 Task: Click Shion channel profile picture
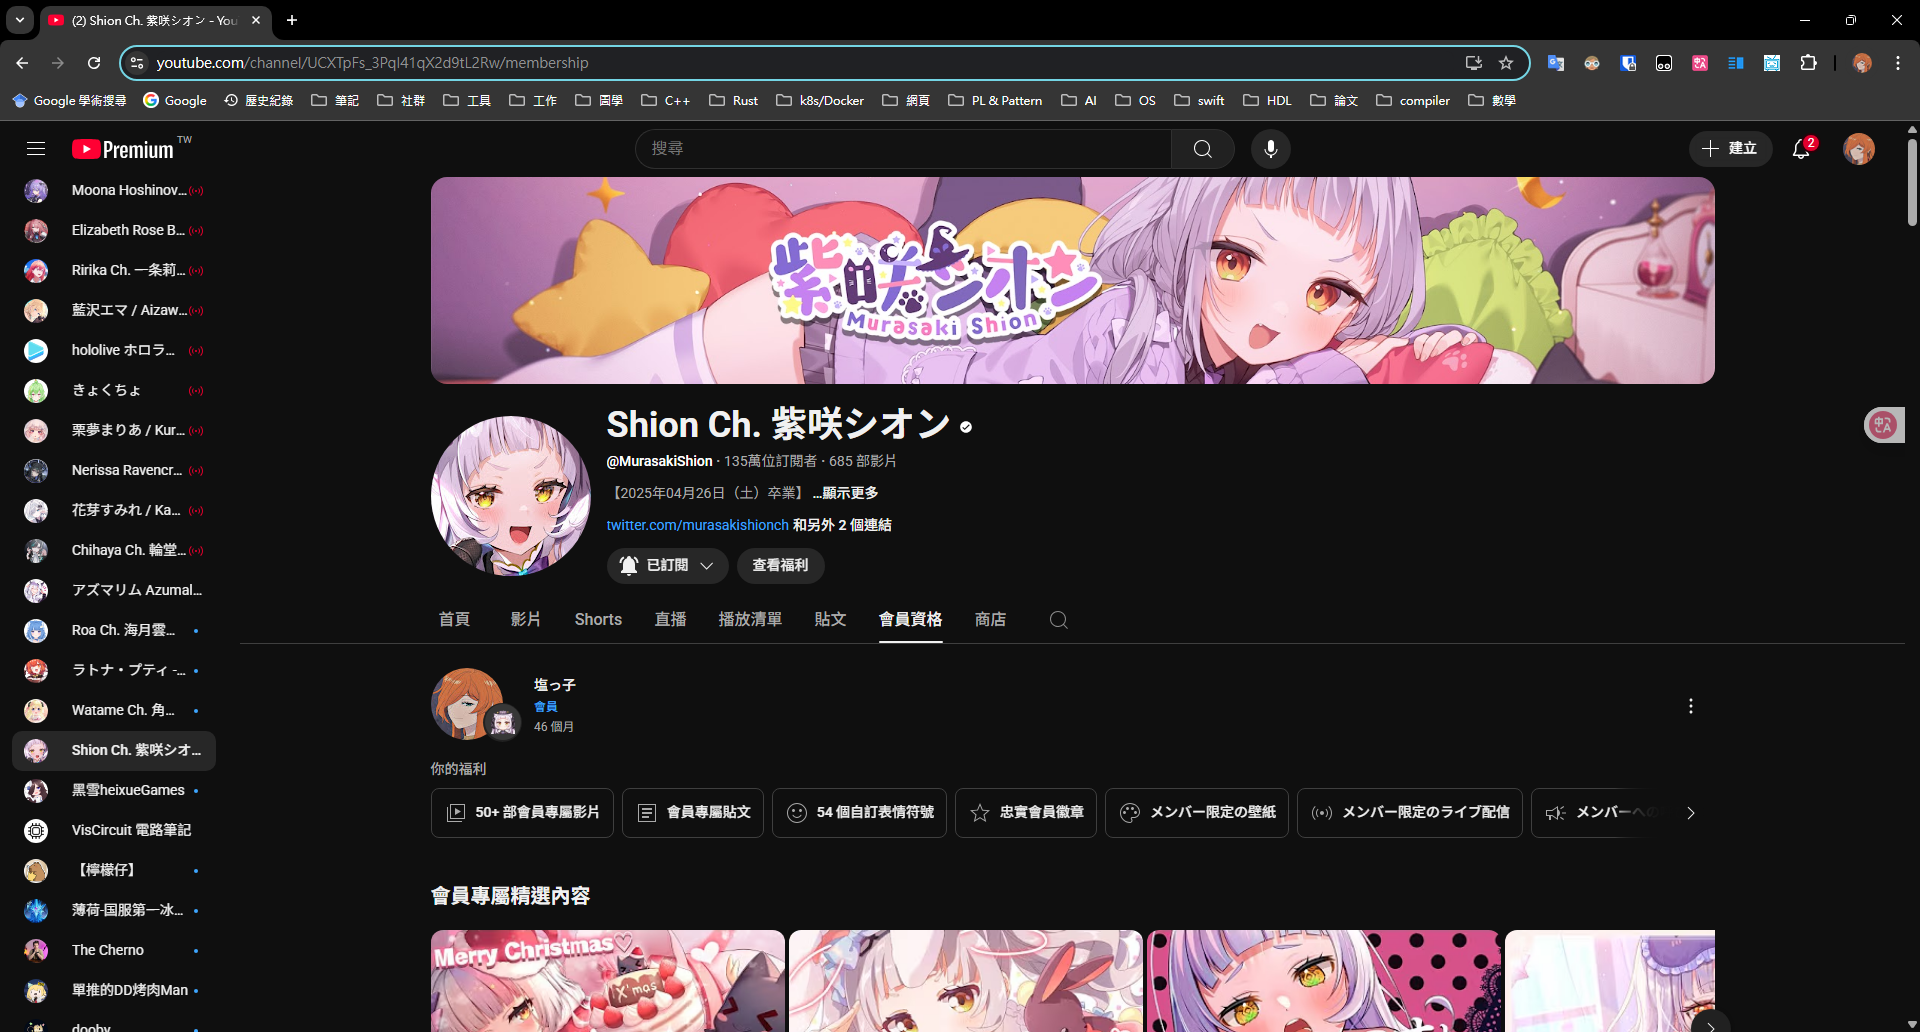[511, 496]
